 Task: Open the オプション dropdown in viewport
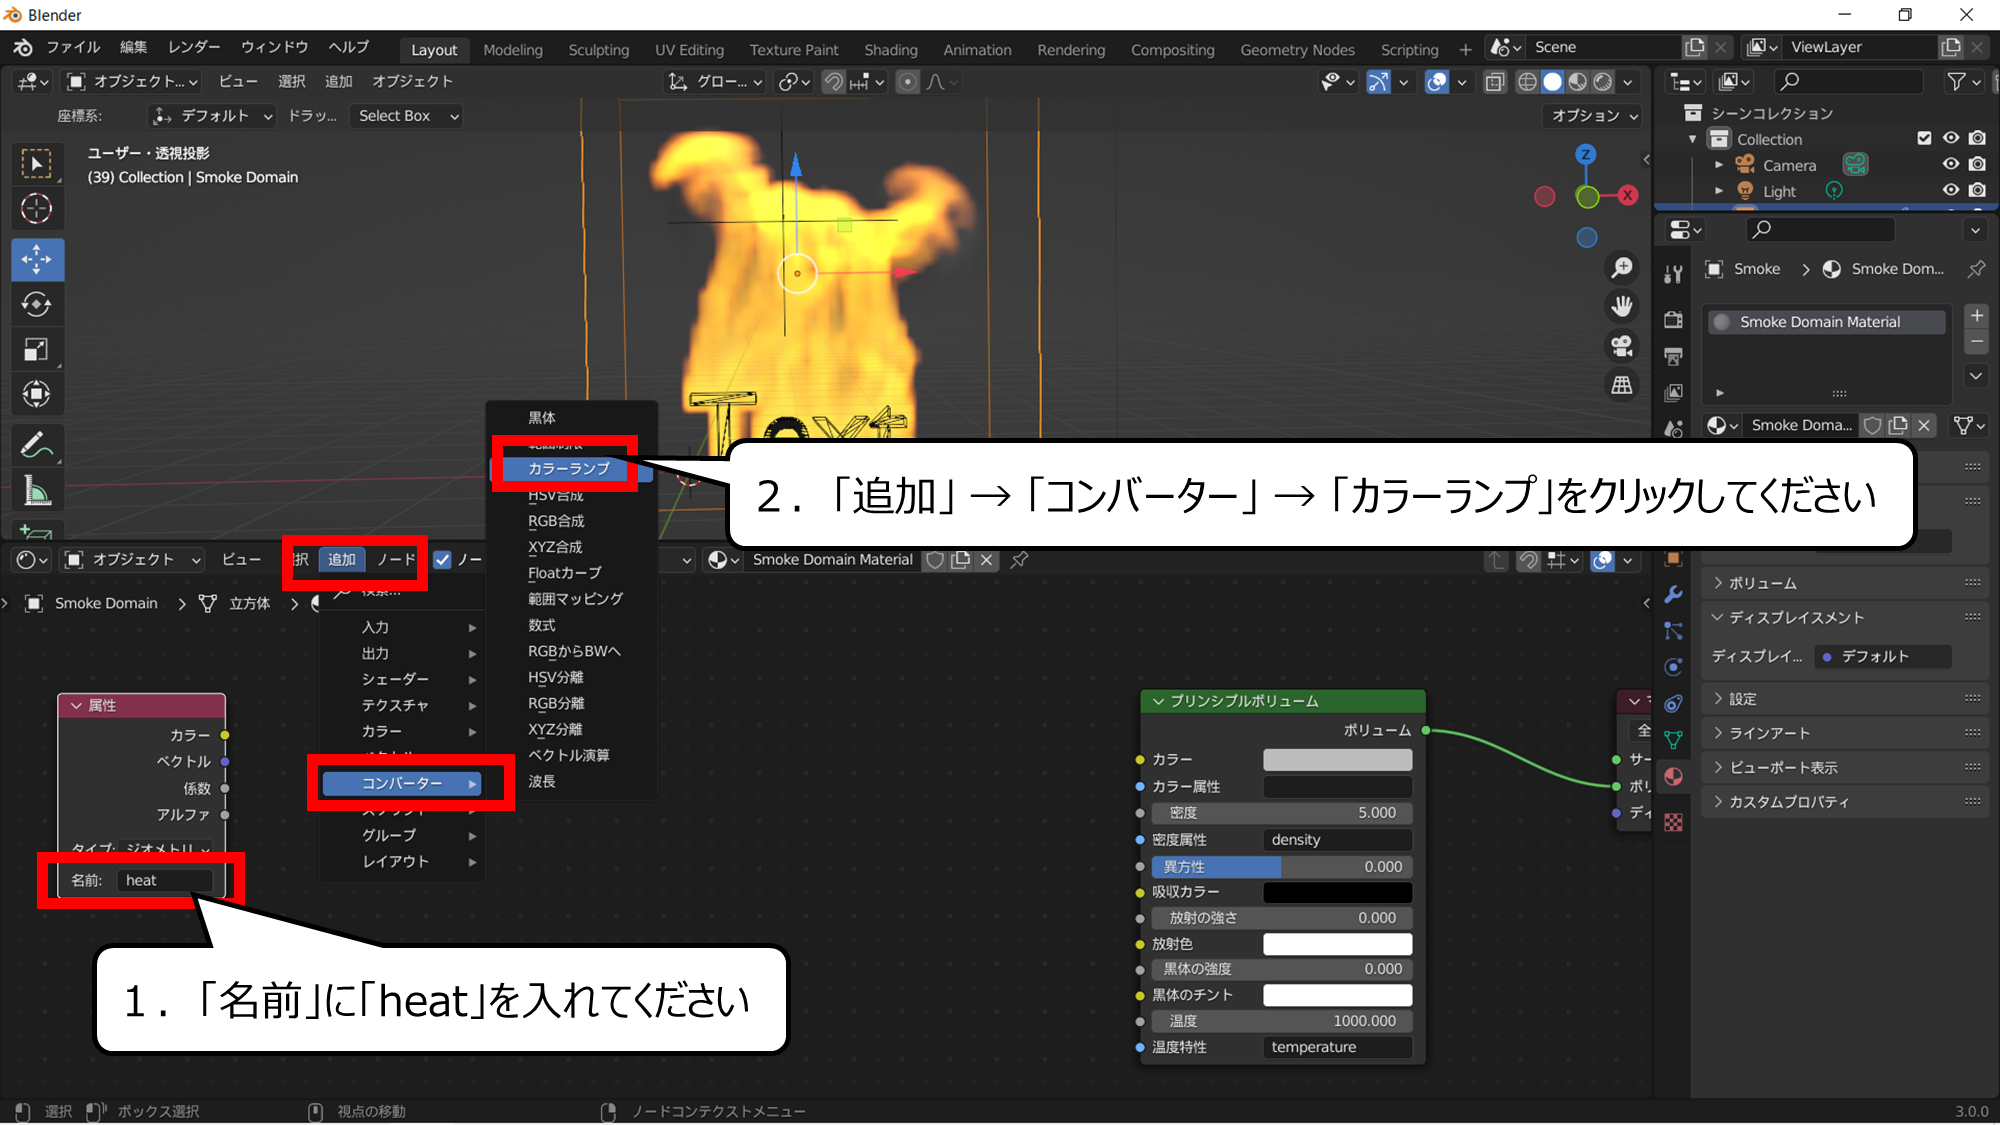click(1594, 116)
